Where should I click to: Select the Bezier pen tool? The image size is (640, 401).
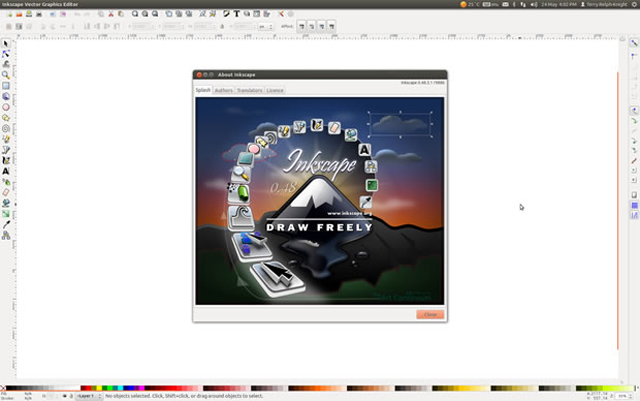tap(6, 150)
